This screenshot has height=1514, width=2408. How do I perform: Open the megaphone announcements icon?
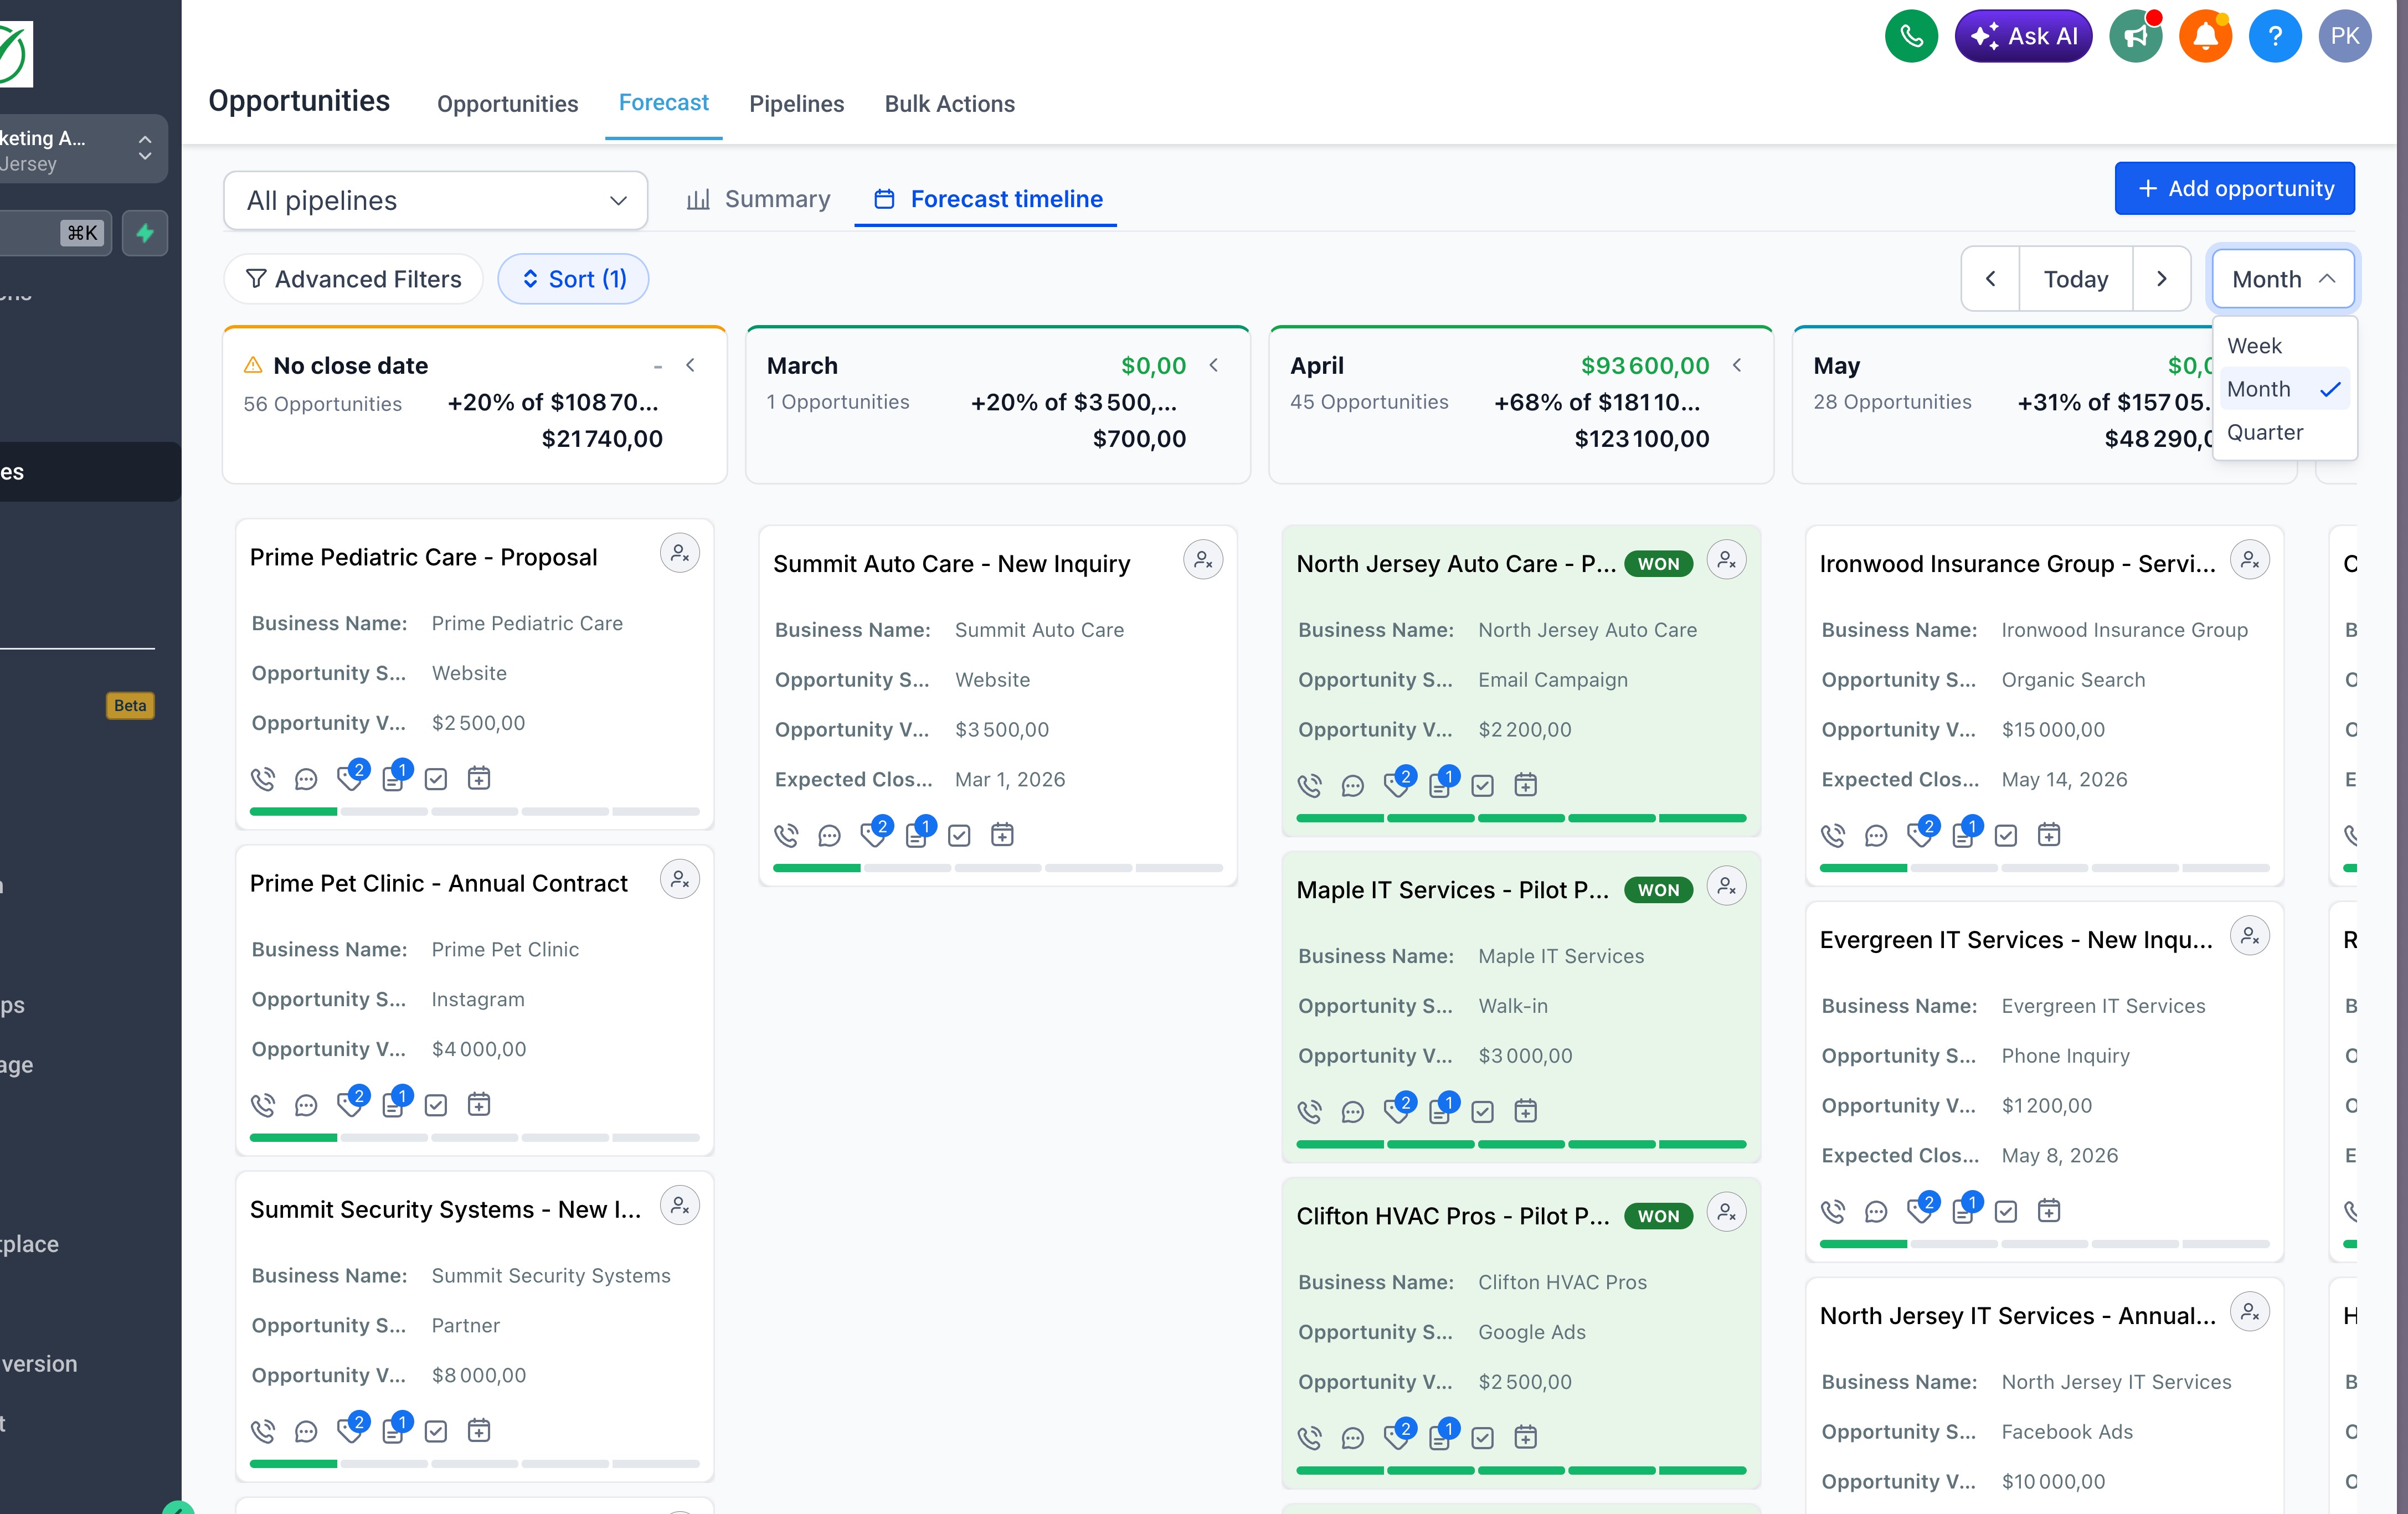pos(2135,37)
